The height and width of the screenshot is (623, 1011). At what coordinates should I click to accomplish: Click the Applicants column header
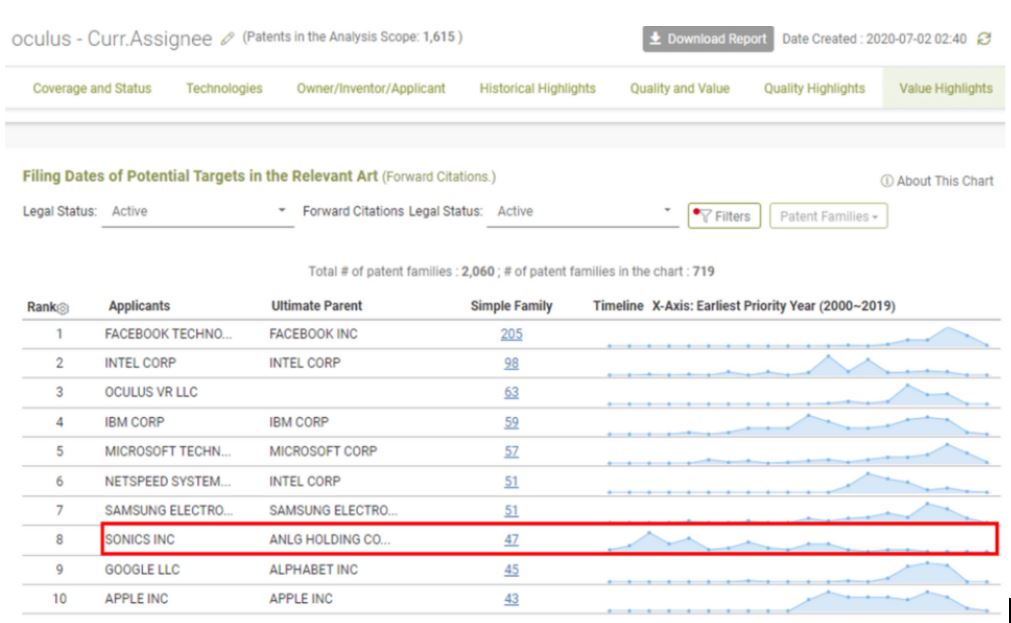click(139, 306)
